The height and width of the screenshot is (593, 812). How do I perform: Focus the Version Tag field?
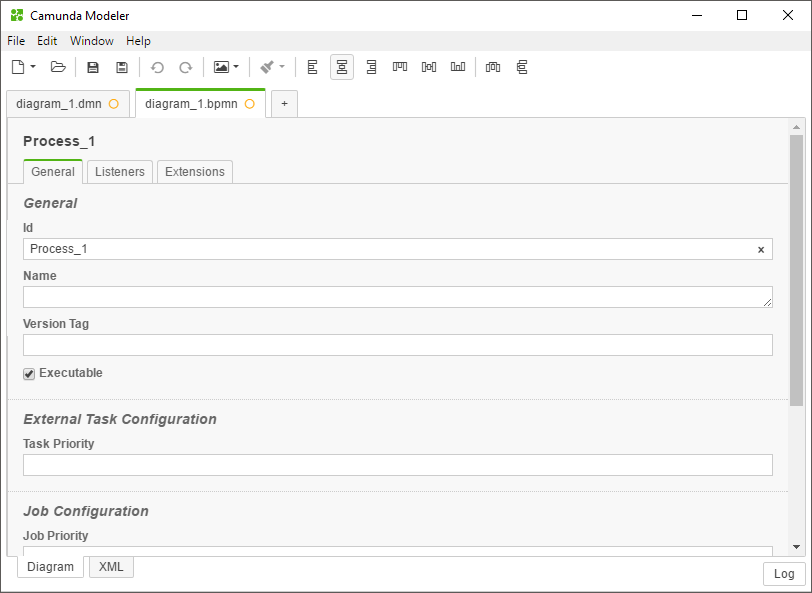click(x=398, y=345)
